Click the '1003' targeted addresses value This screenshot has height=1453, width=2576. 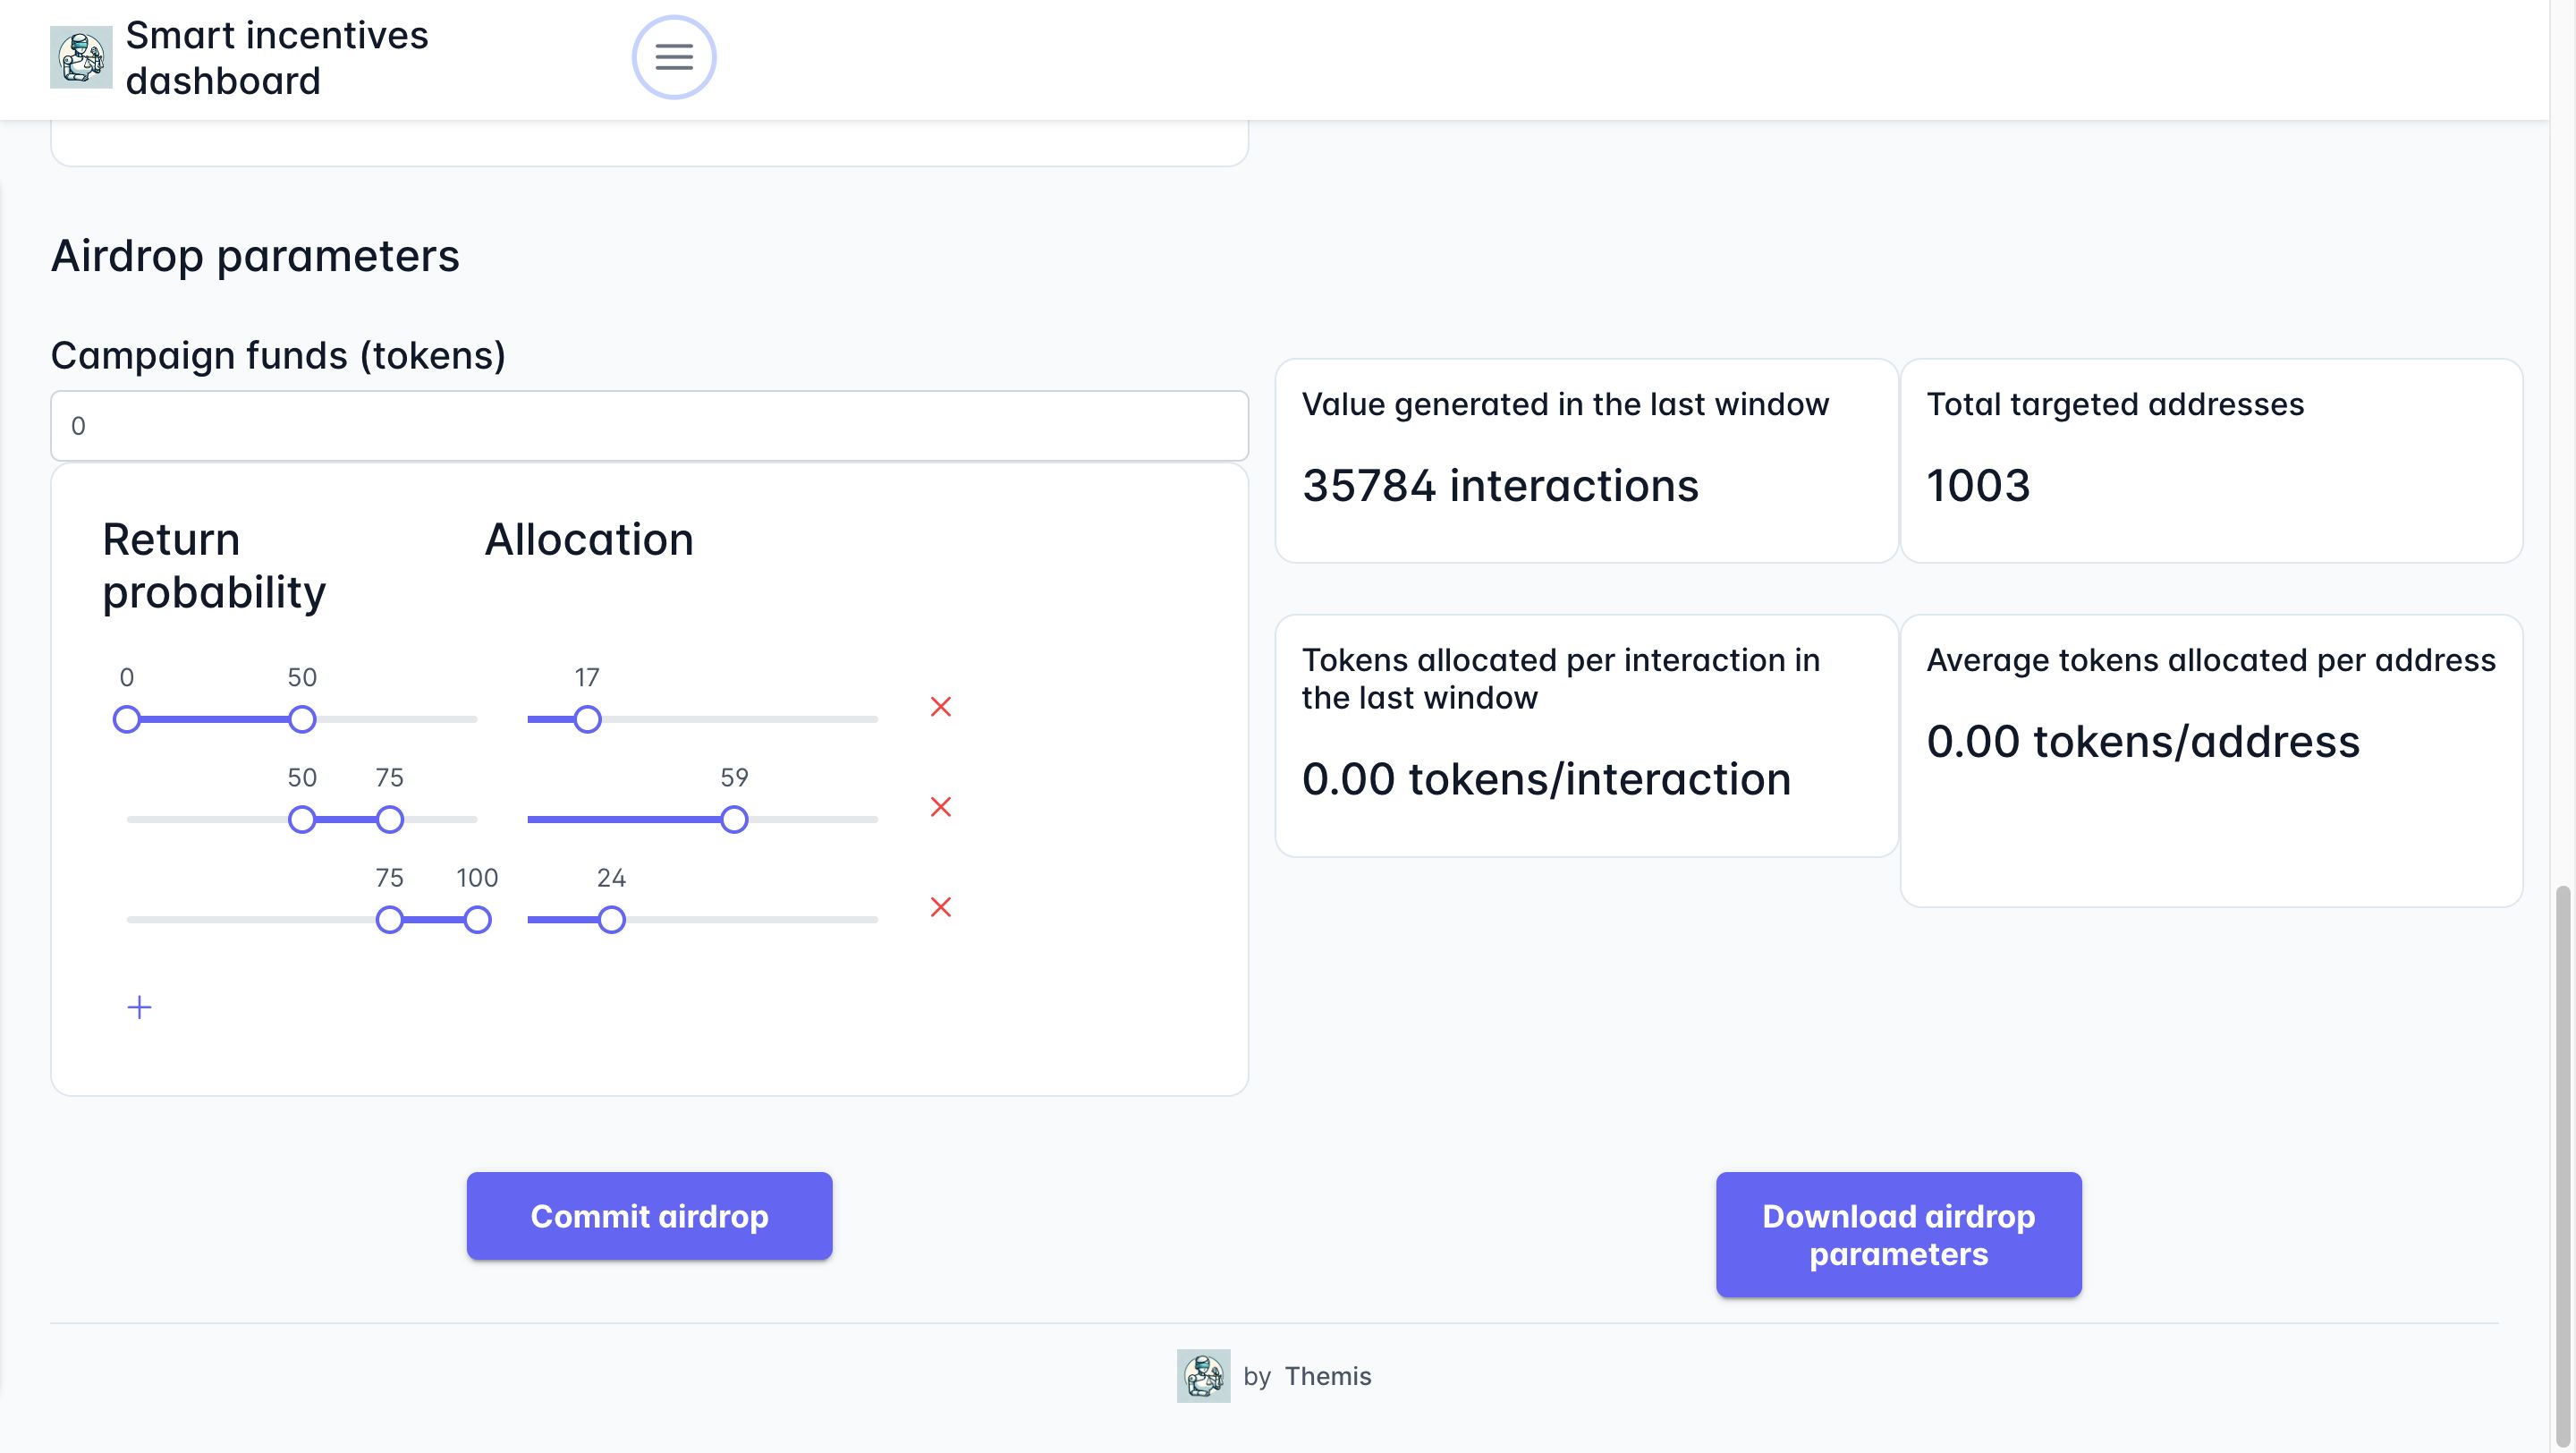1978,486
